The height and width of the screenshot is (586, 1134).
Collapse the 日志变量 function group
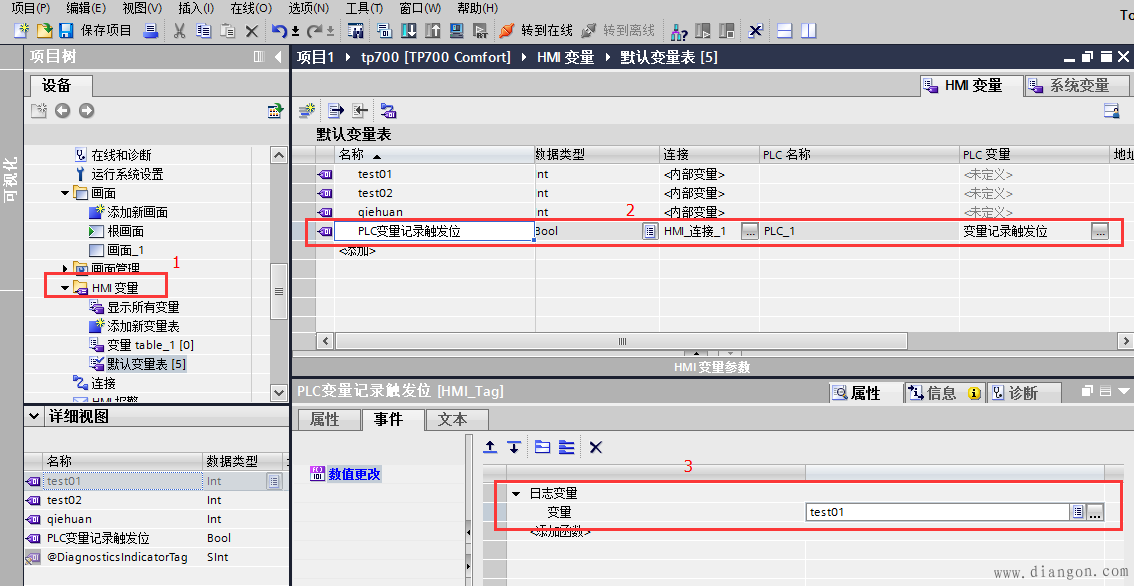pos(516,493)
